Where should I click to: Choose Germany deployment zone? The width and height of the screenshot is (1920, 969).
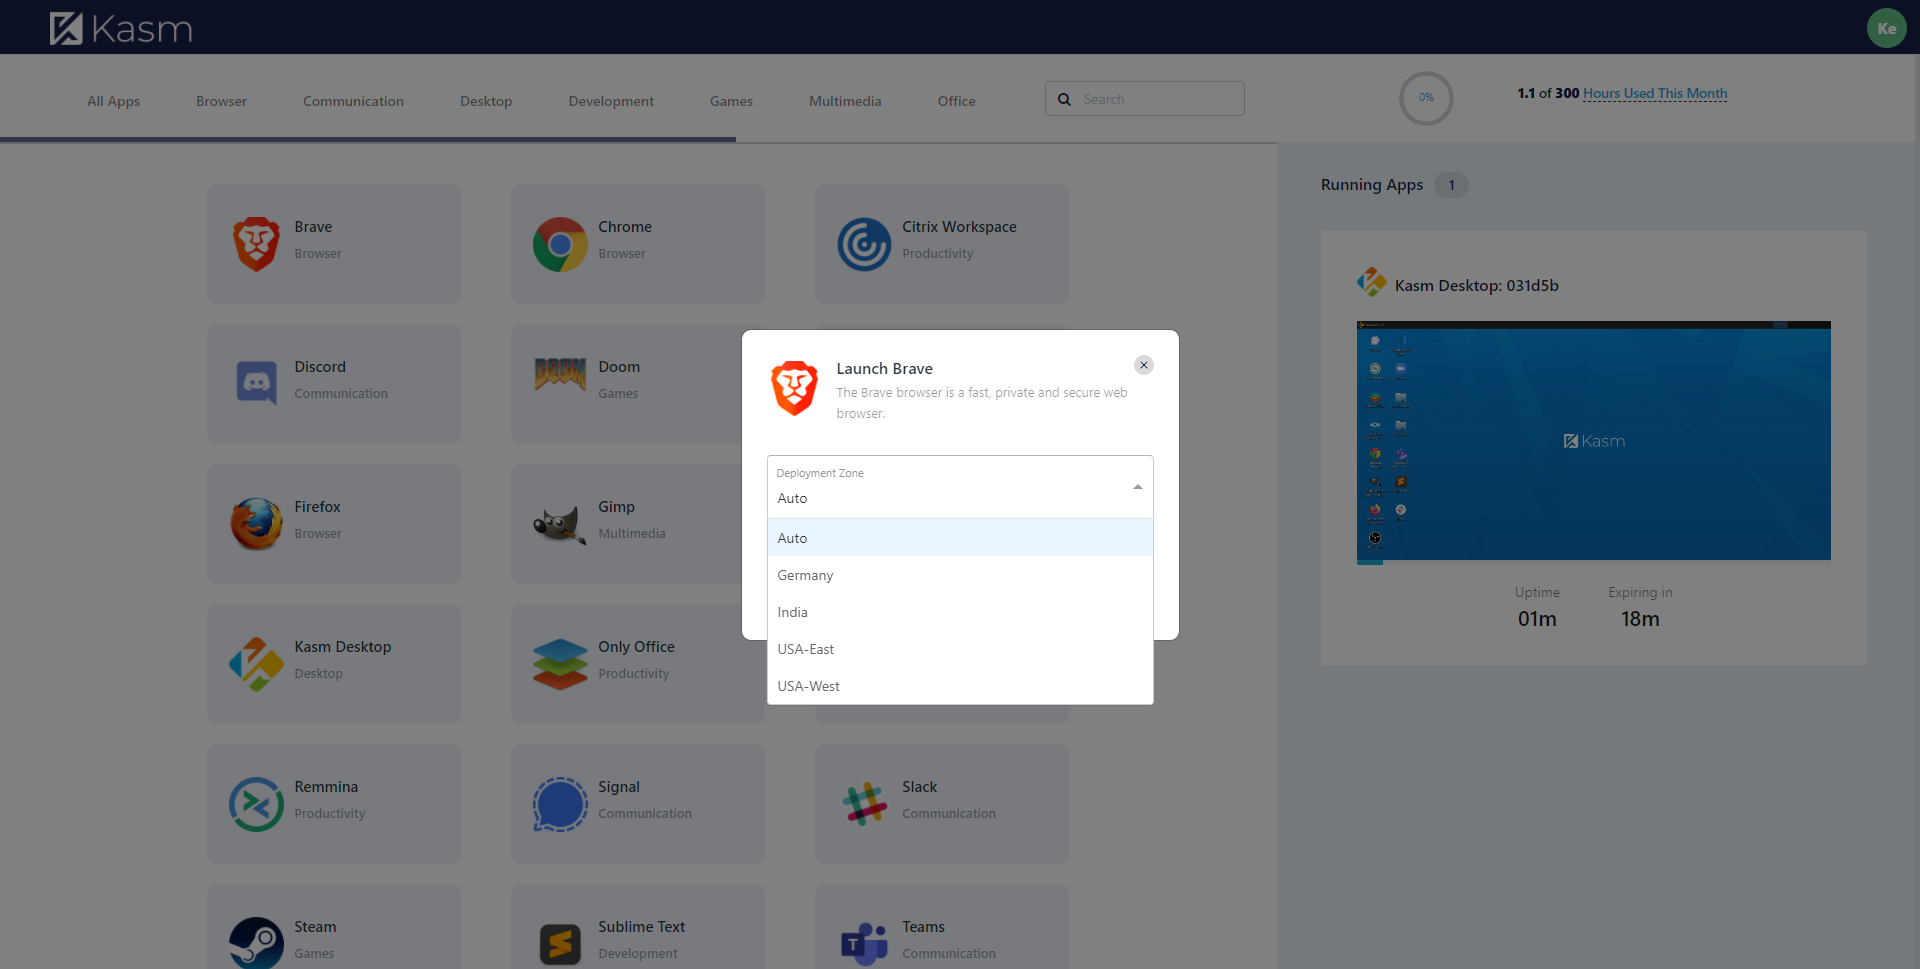[960, 575]
